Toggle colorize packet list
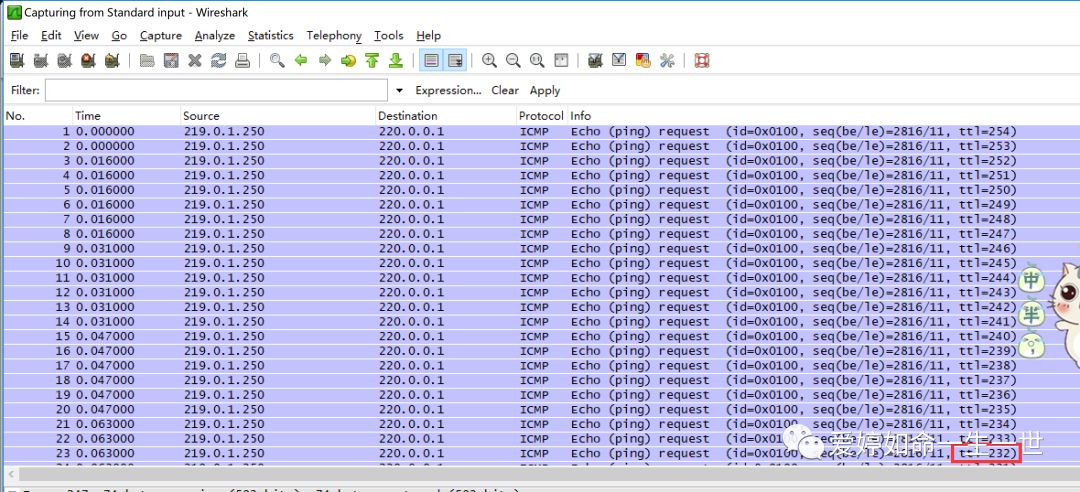The width and height of the screenshot is (1080, 492). point(432,61)
